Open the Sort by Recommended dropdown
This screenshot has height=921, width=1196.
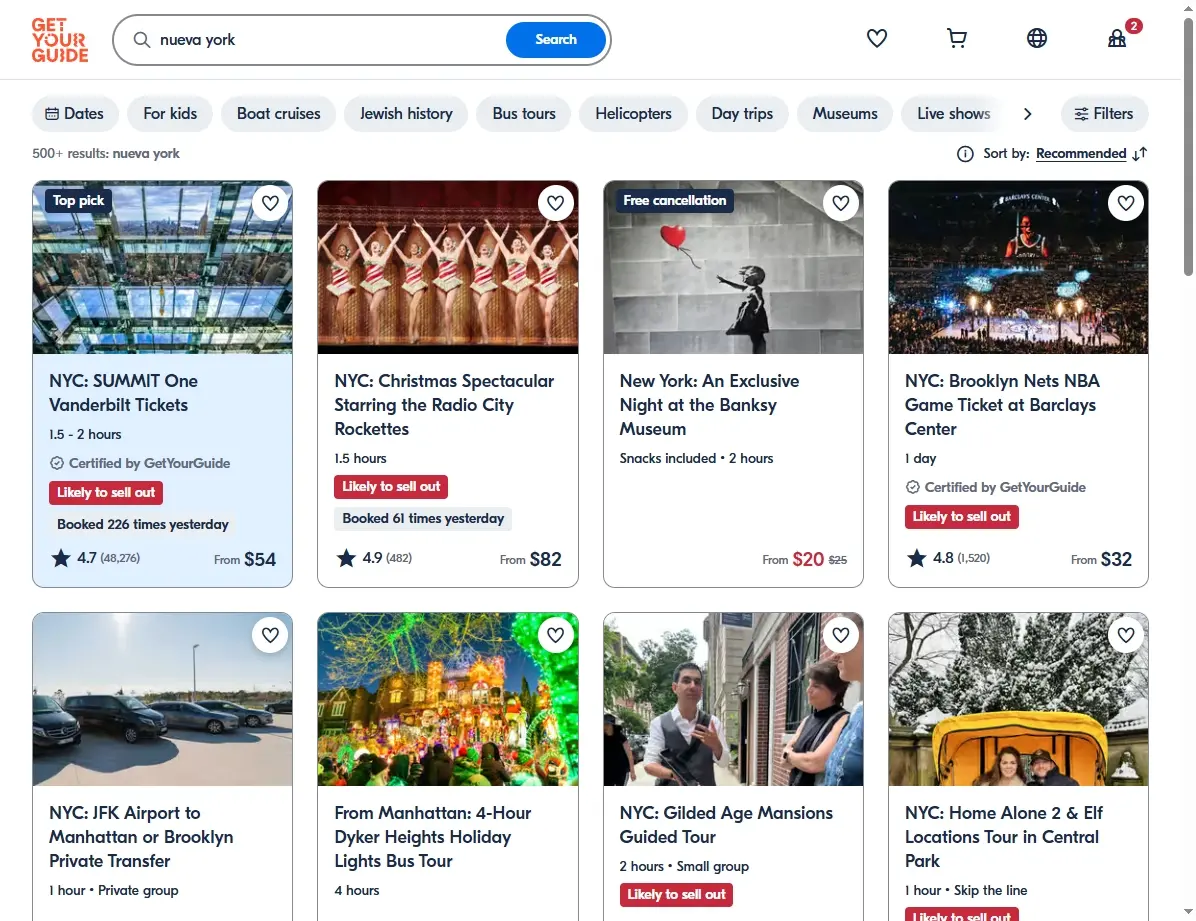1081,154
